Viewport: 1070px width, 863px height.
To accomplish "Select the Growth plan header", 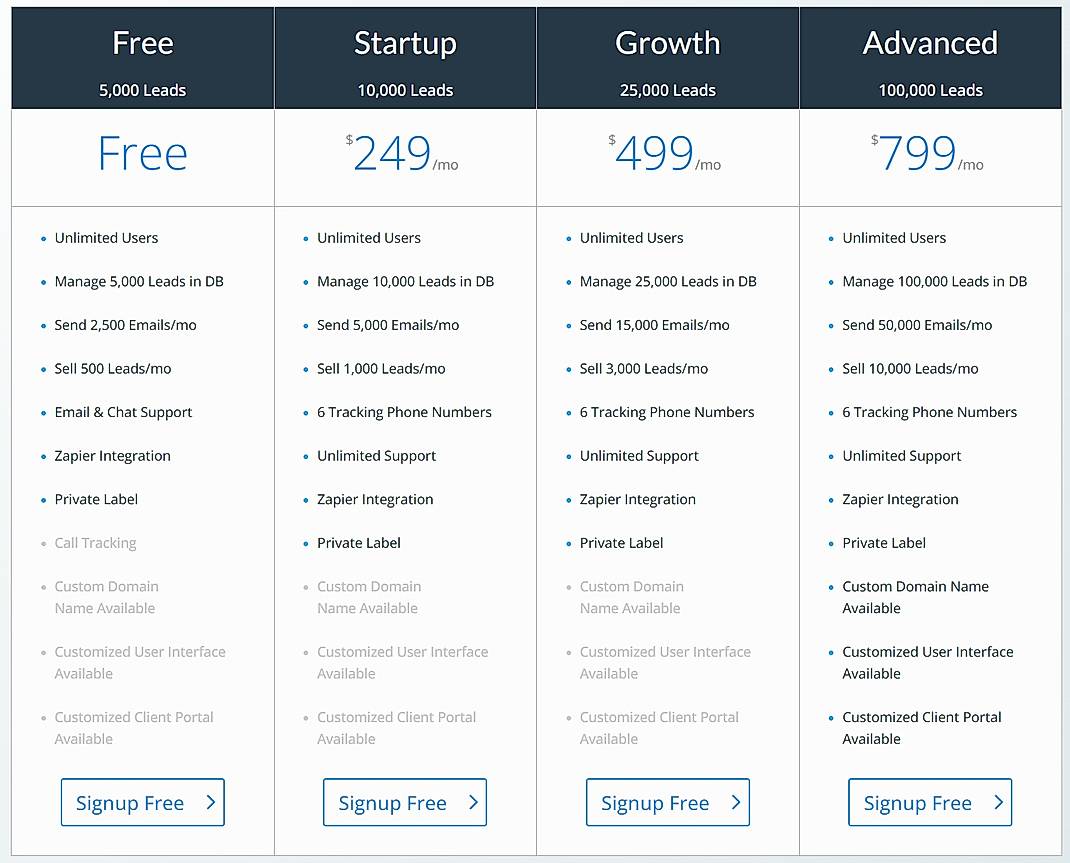I will (667, 43).
